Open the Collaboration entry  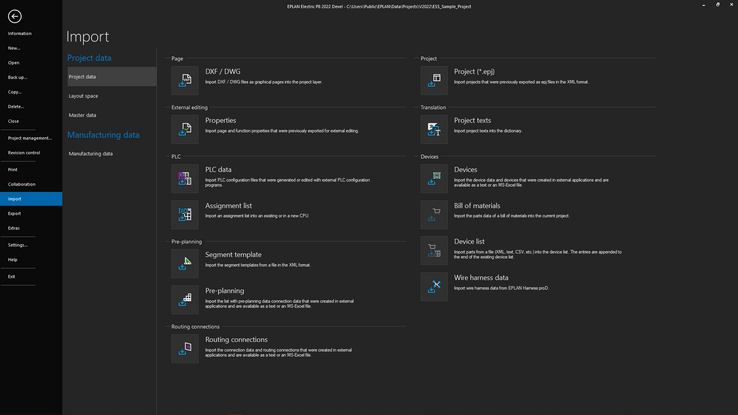tap(31, 184)
